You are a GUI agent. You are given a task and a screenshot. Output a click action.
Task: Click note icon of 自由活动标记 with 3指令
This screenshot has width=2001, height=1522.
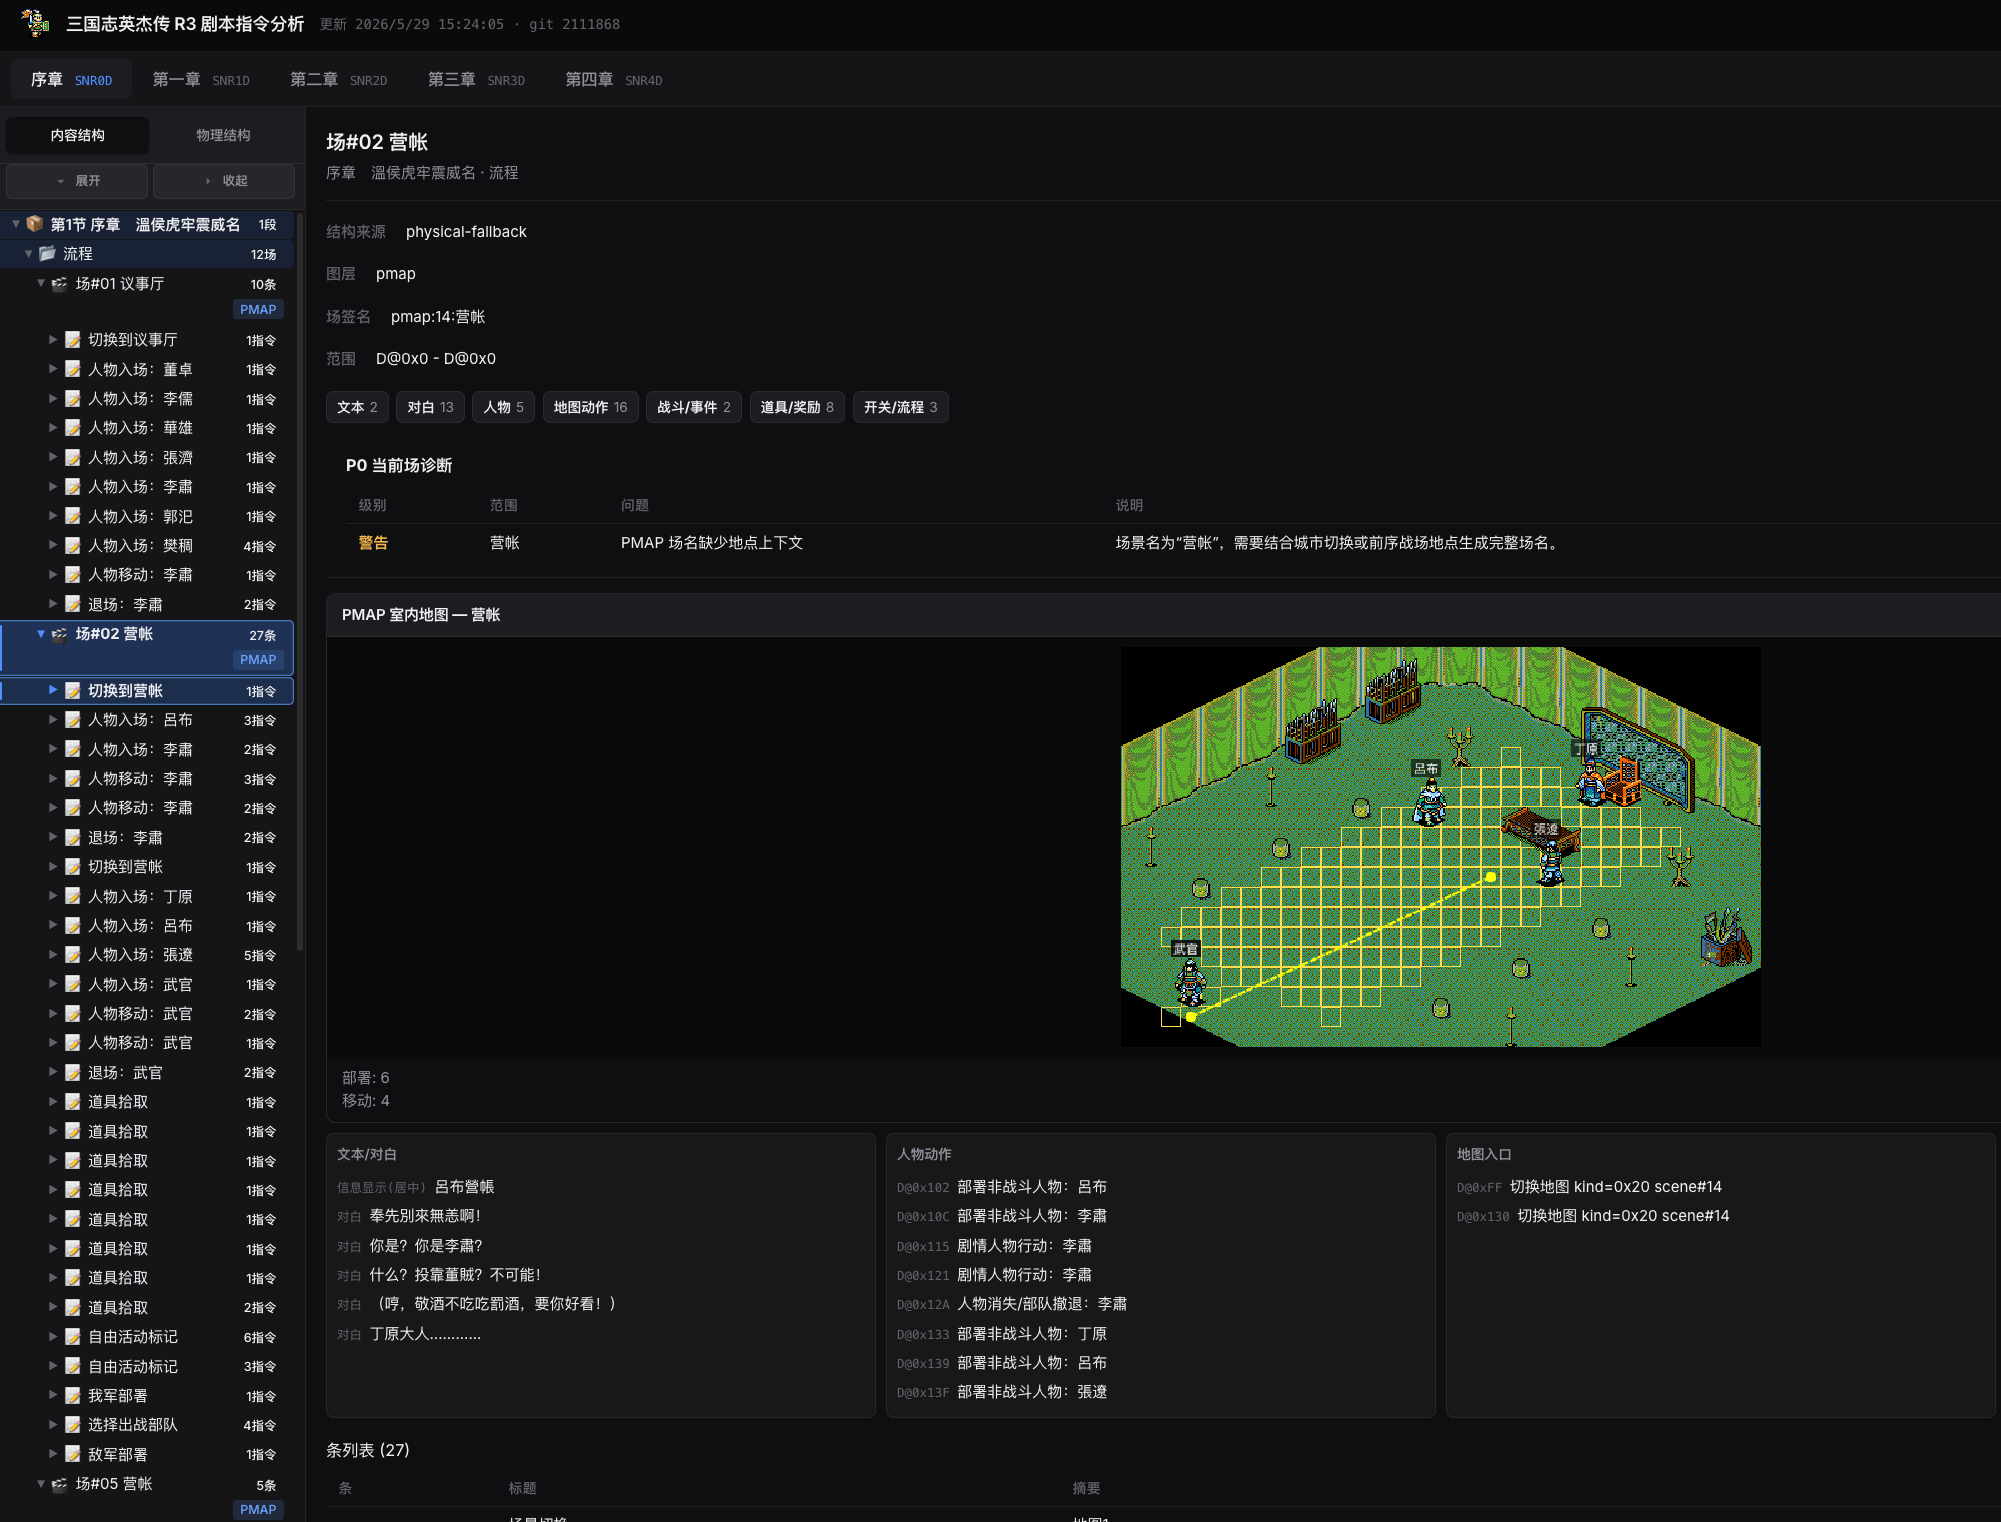click(x=73, y=1366)
